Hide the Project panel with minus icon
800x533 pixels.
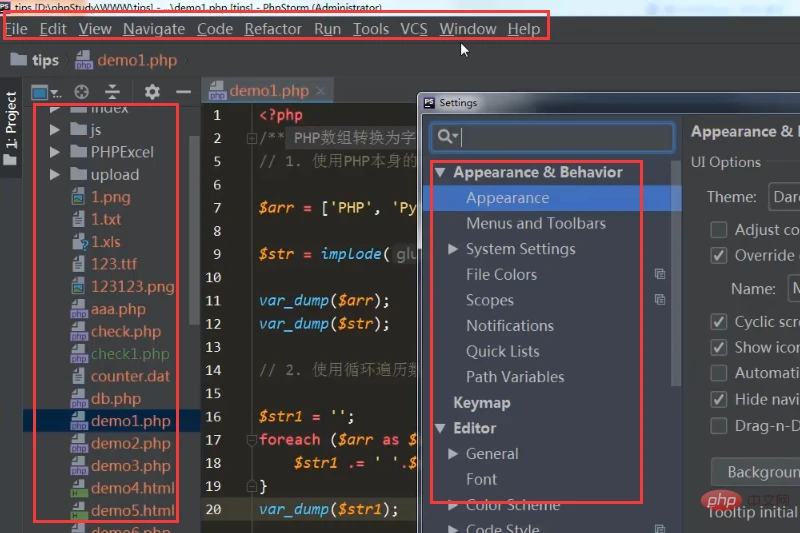(x=183, y=92)
